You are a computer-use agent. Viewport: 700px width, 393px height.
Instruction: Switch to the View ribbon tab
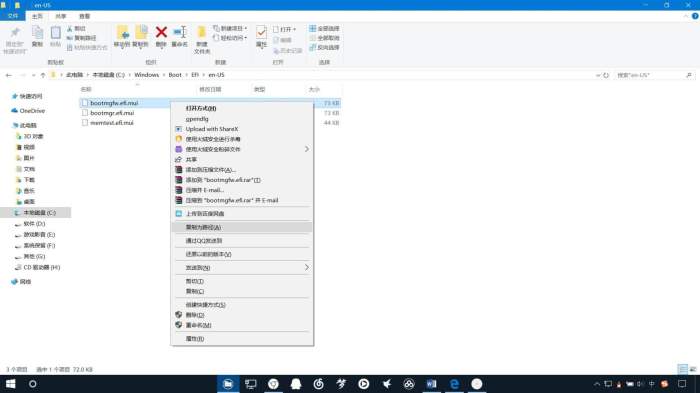84,16
